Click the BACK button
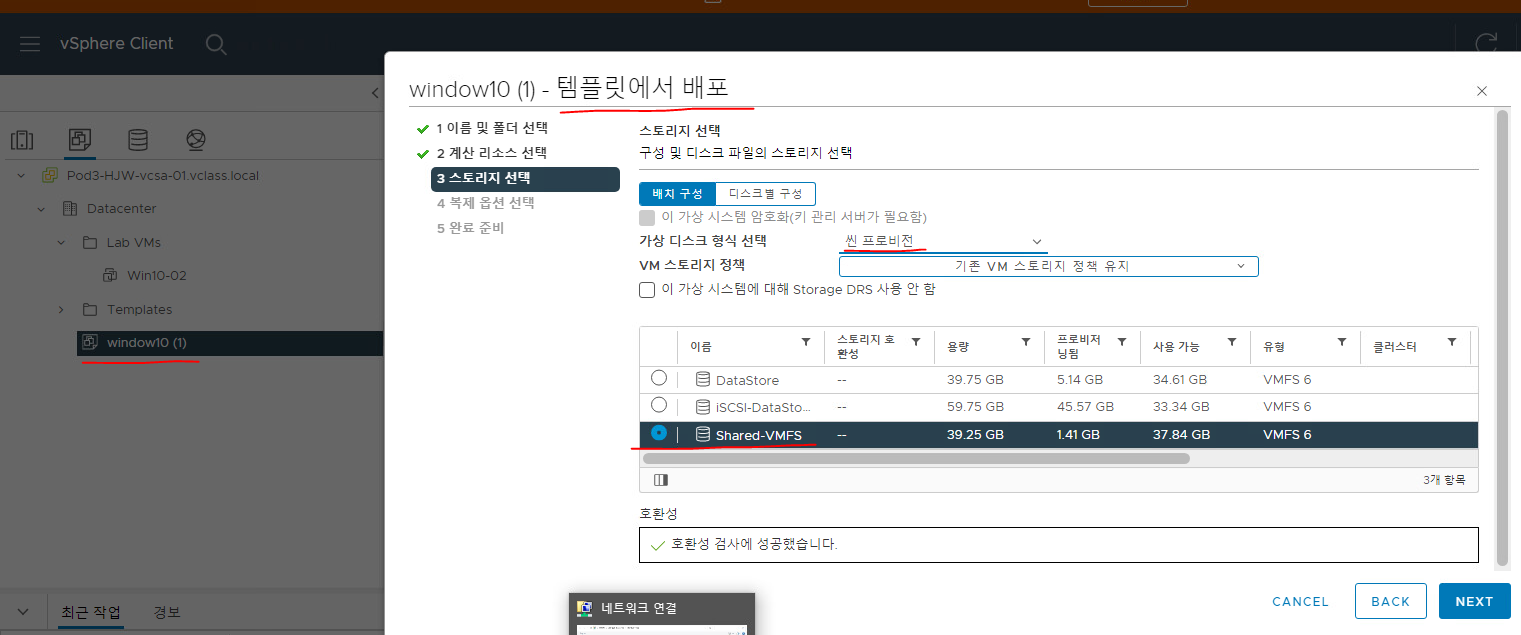Image resolution: width=1521 pixels, height=635 pixels. click(x=1390, y=601)
